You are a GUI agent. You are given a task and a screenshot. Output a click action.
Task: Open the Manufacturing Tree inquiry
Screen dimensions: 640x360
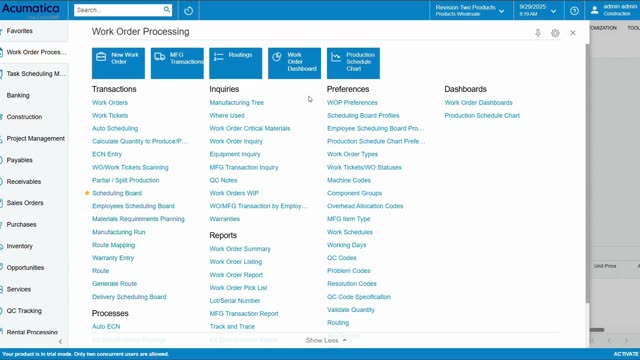tap(237, 102)
